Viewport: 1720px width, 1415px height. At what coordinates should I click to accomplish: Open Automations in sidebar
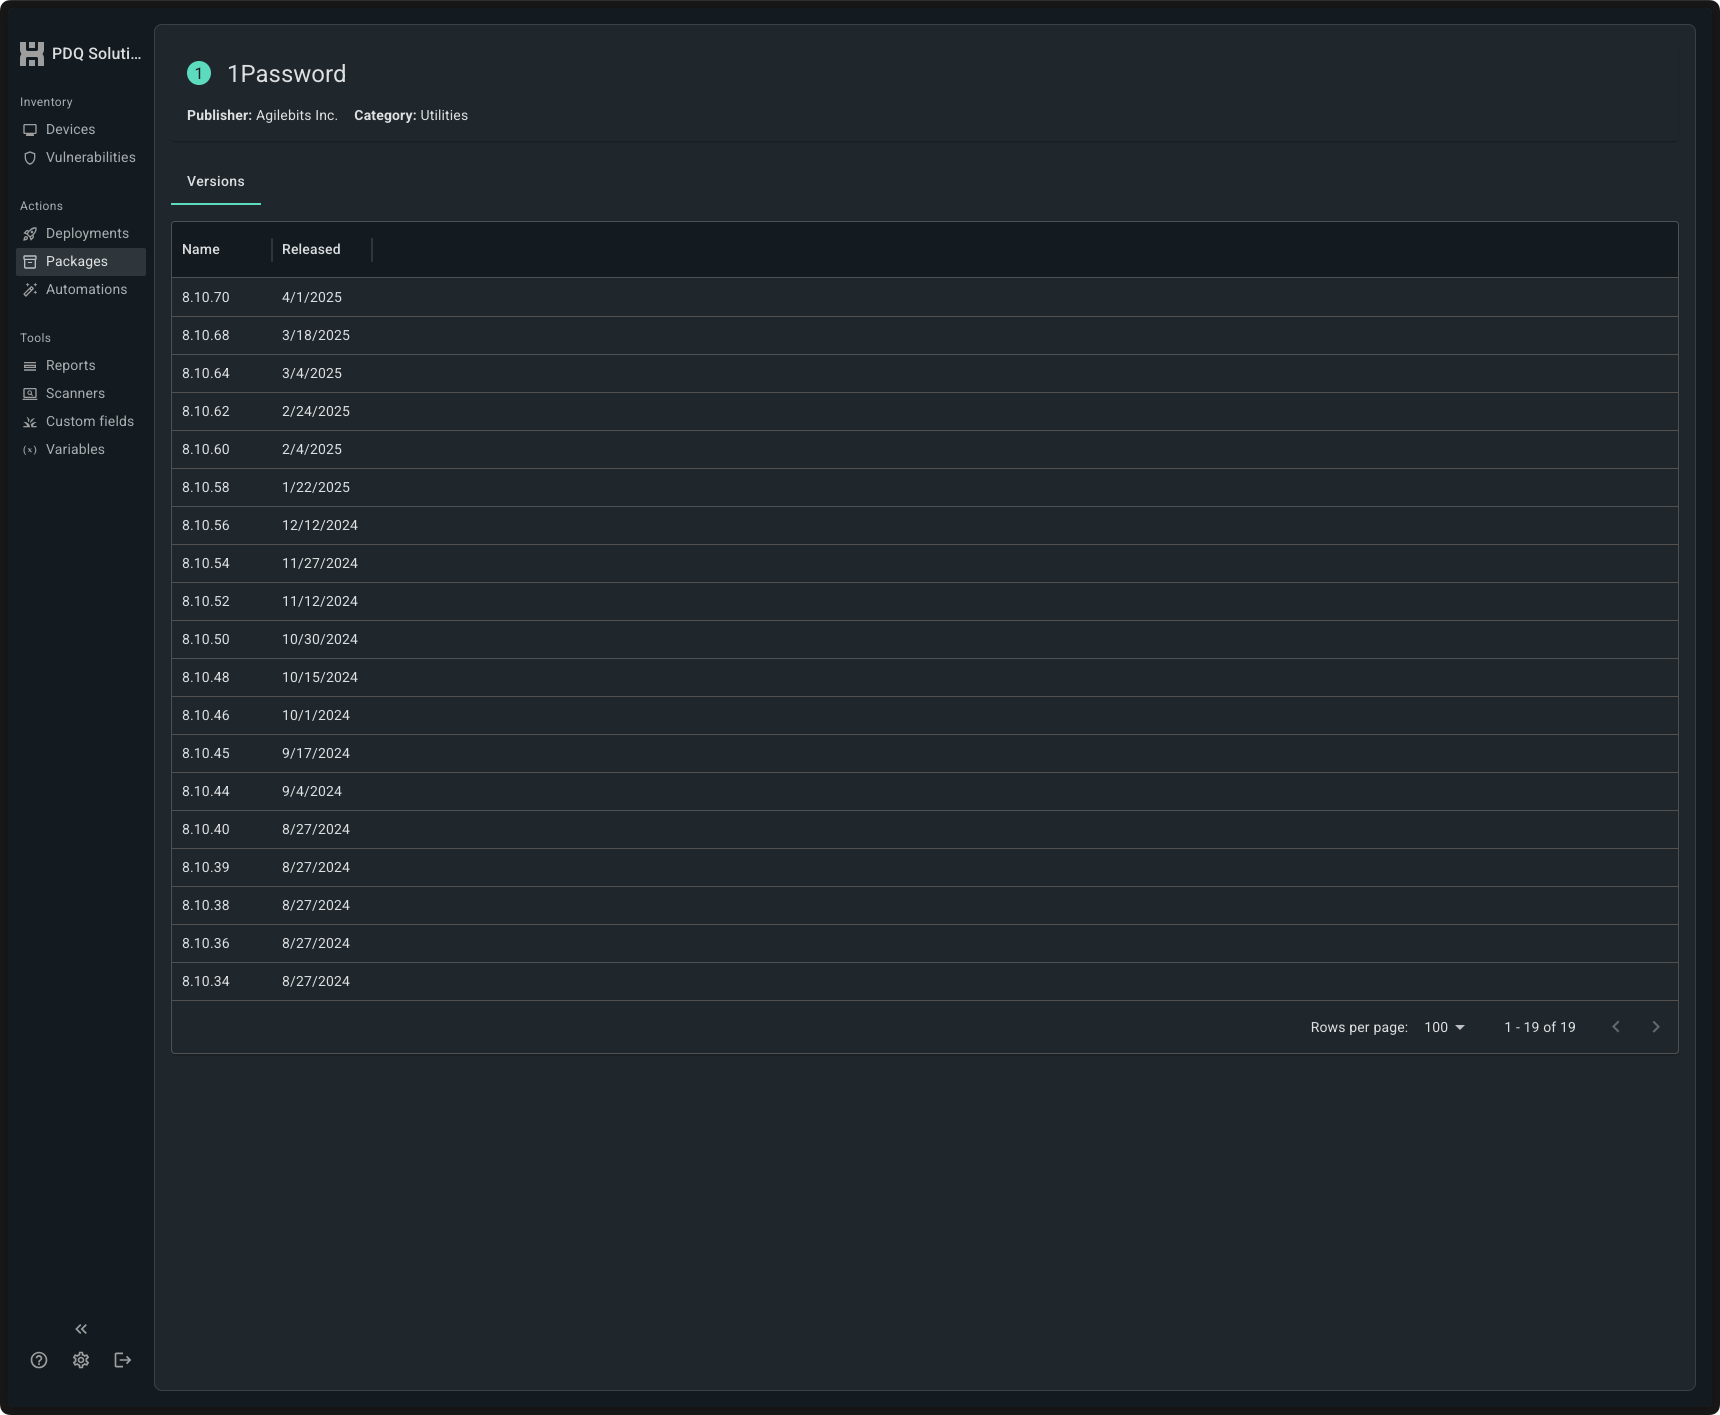[81, 290]
